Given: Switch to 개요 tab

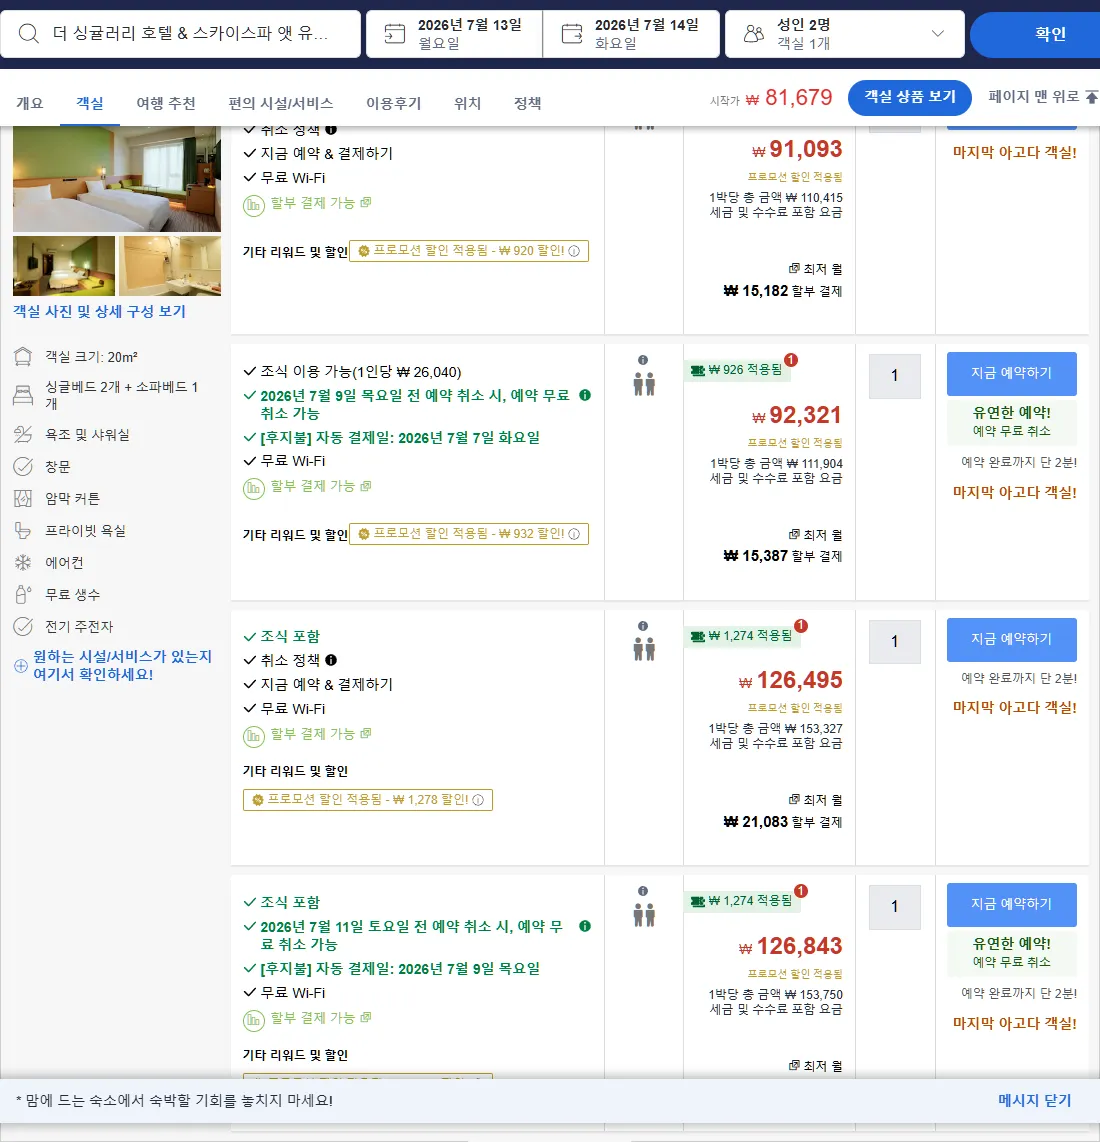Looking at the screenshot, I should pos(30,103).
